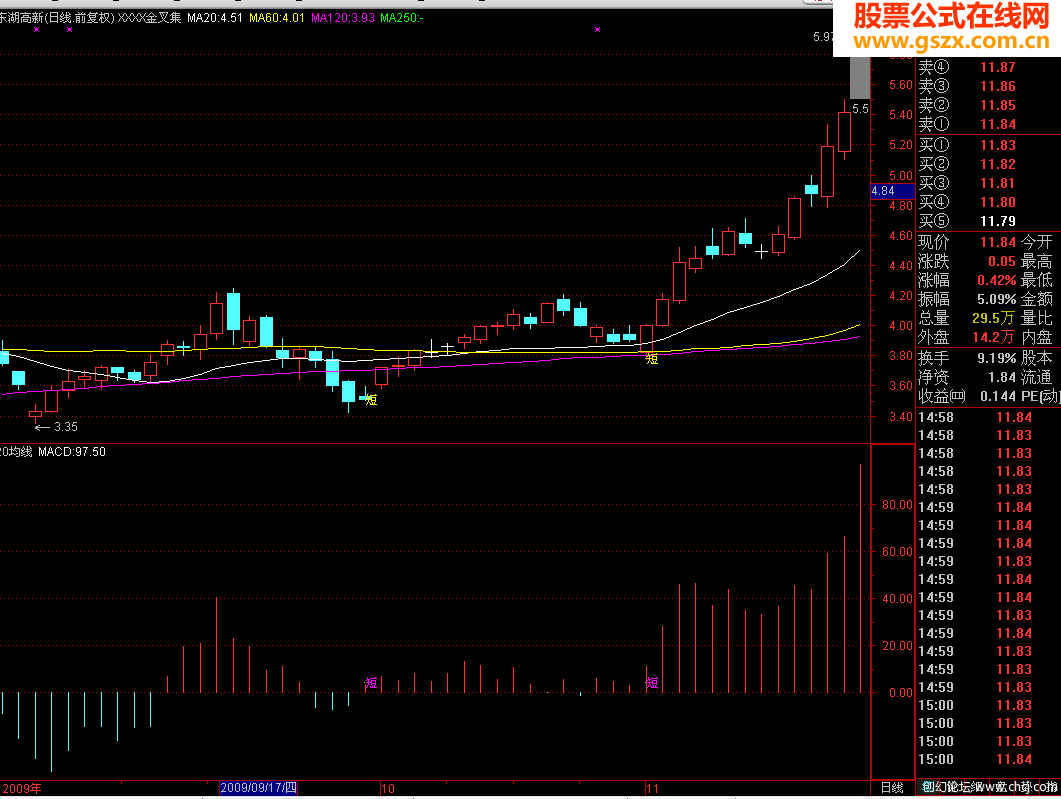
Task: Click the 4.40 price axis label
Action: [x=901, y=266]
